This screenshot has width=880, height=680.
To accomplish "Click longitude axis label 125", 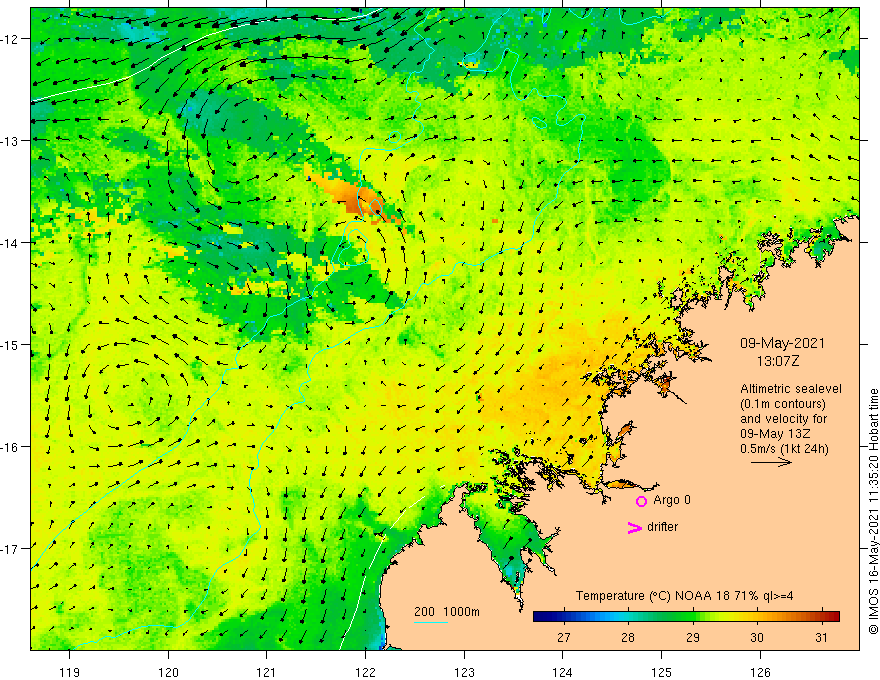I will (x=662, y=672).
